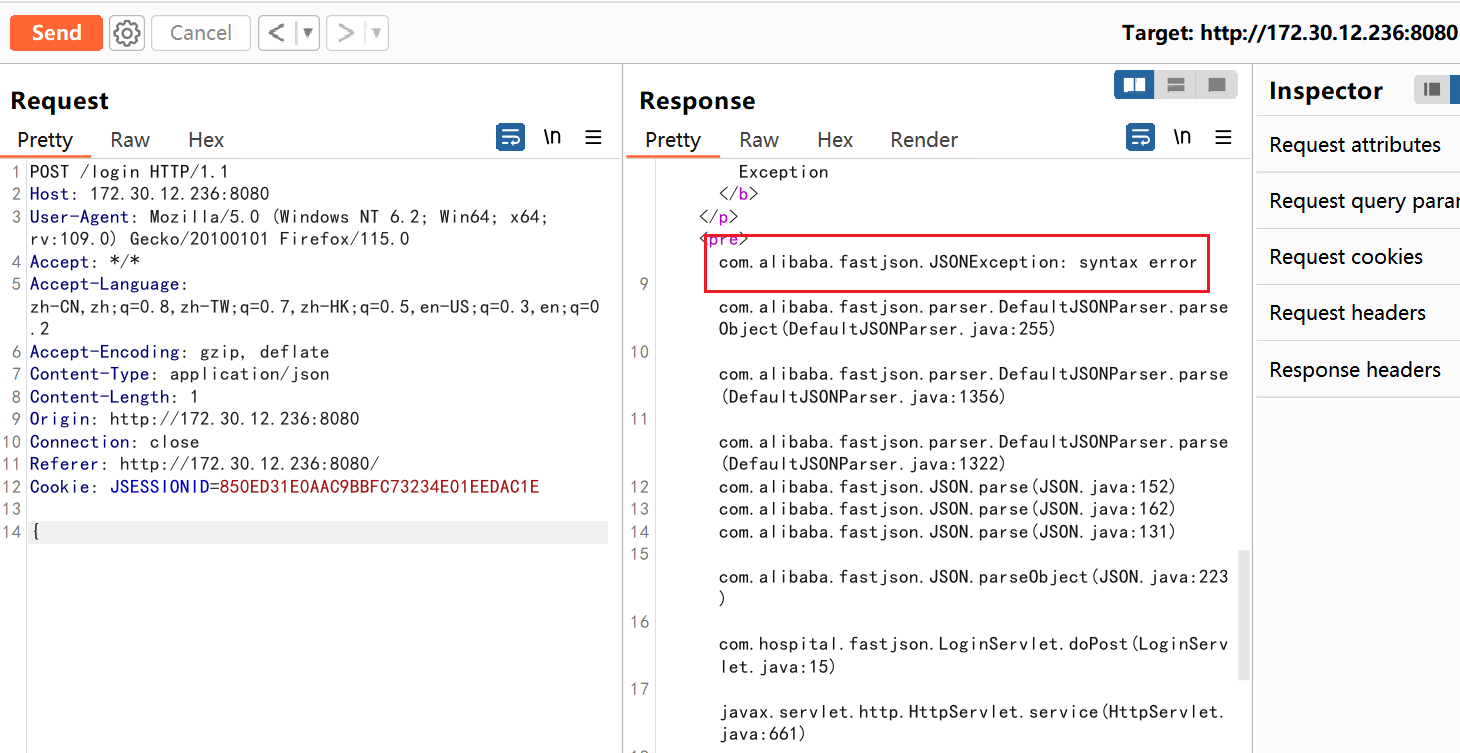Click the Inspector panel title

tap(1326, 91)
